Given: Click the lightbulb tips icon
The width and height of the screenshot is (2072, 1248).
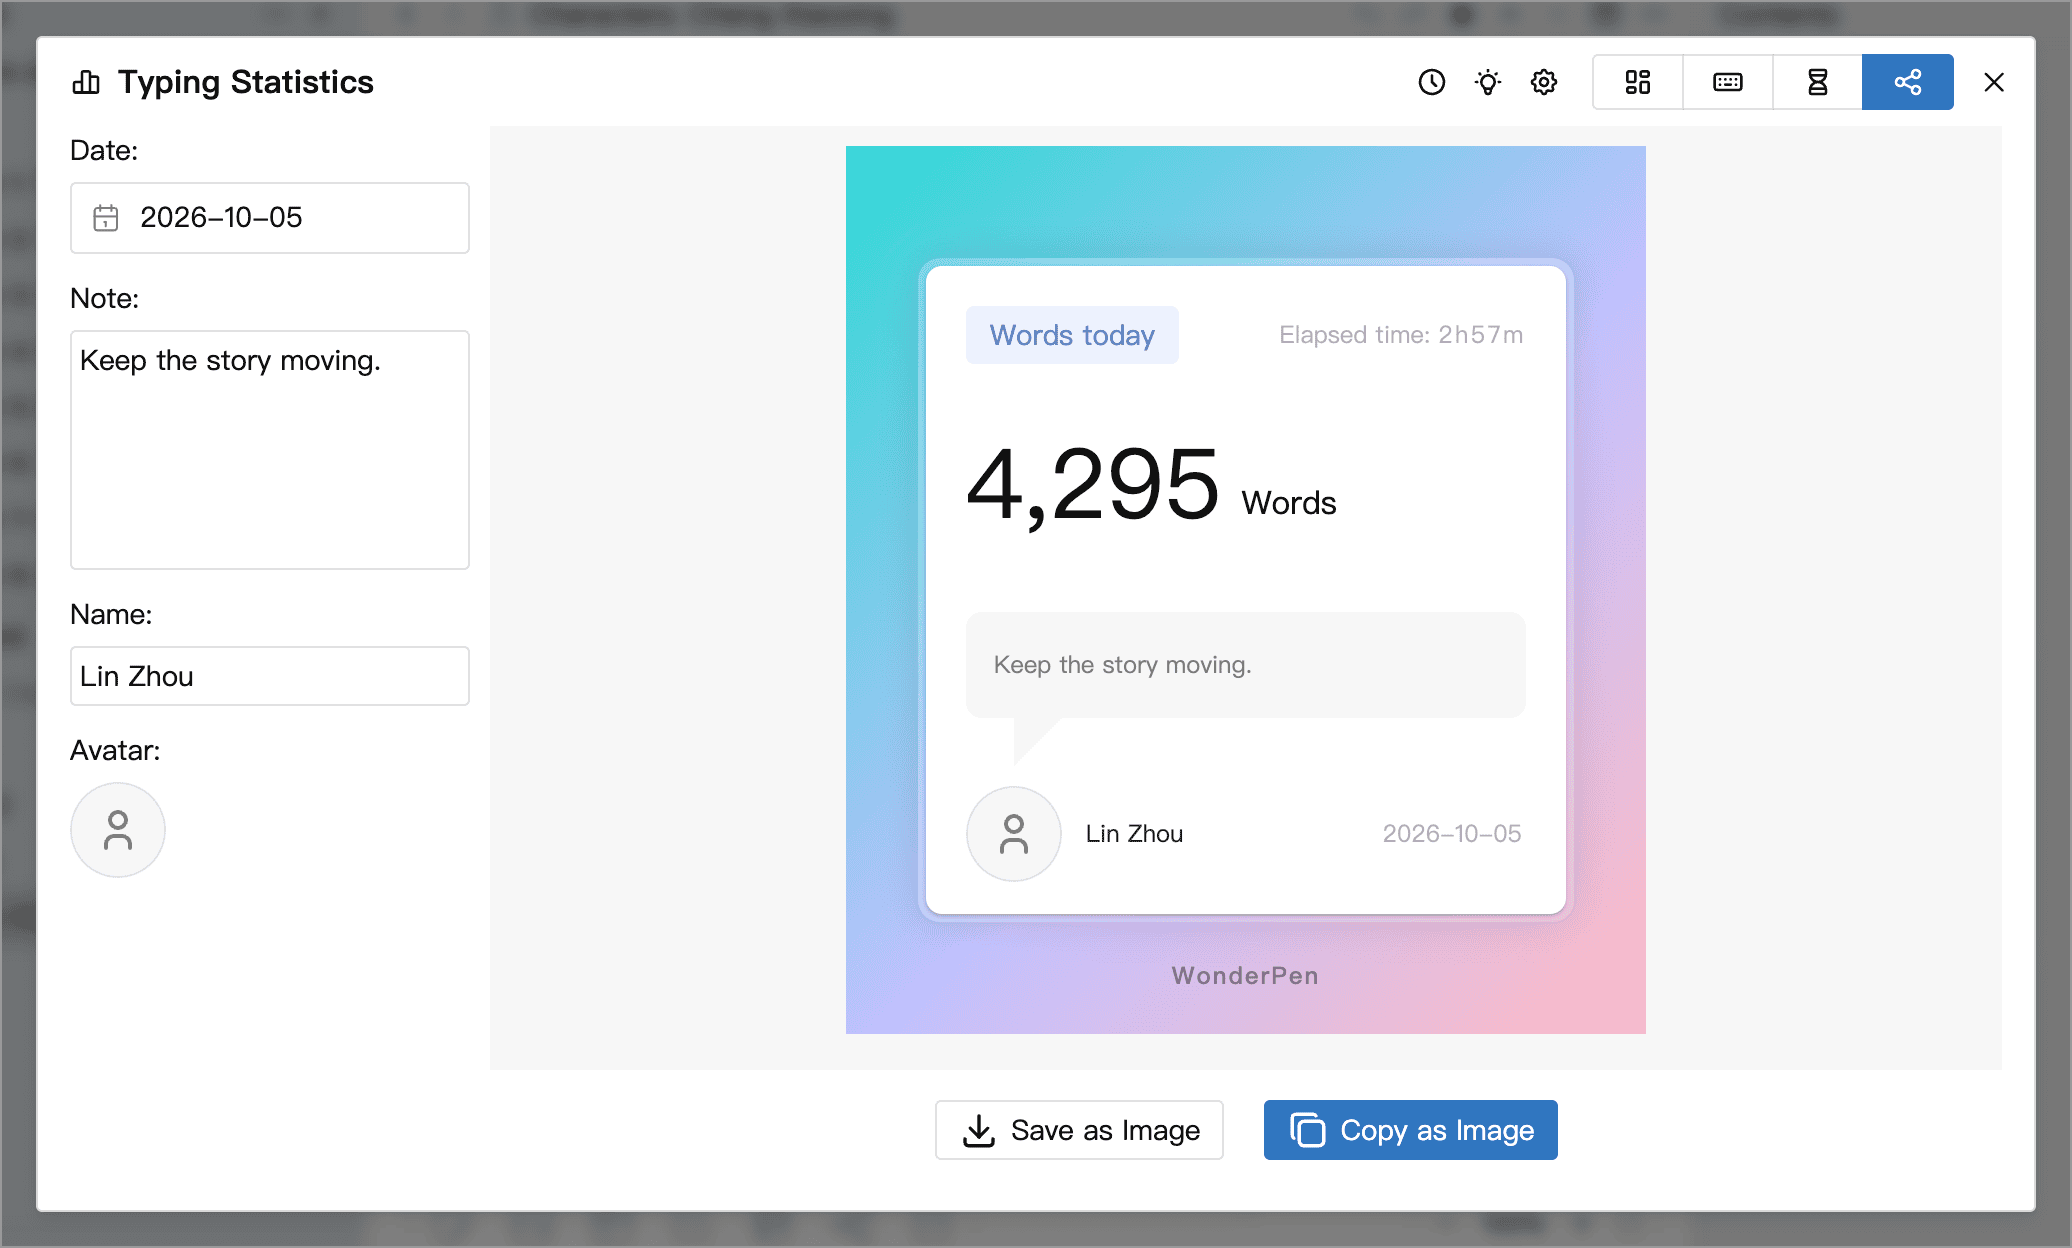Looking at the screenshot, I should [x=1488, y=82].
